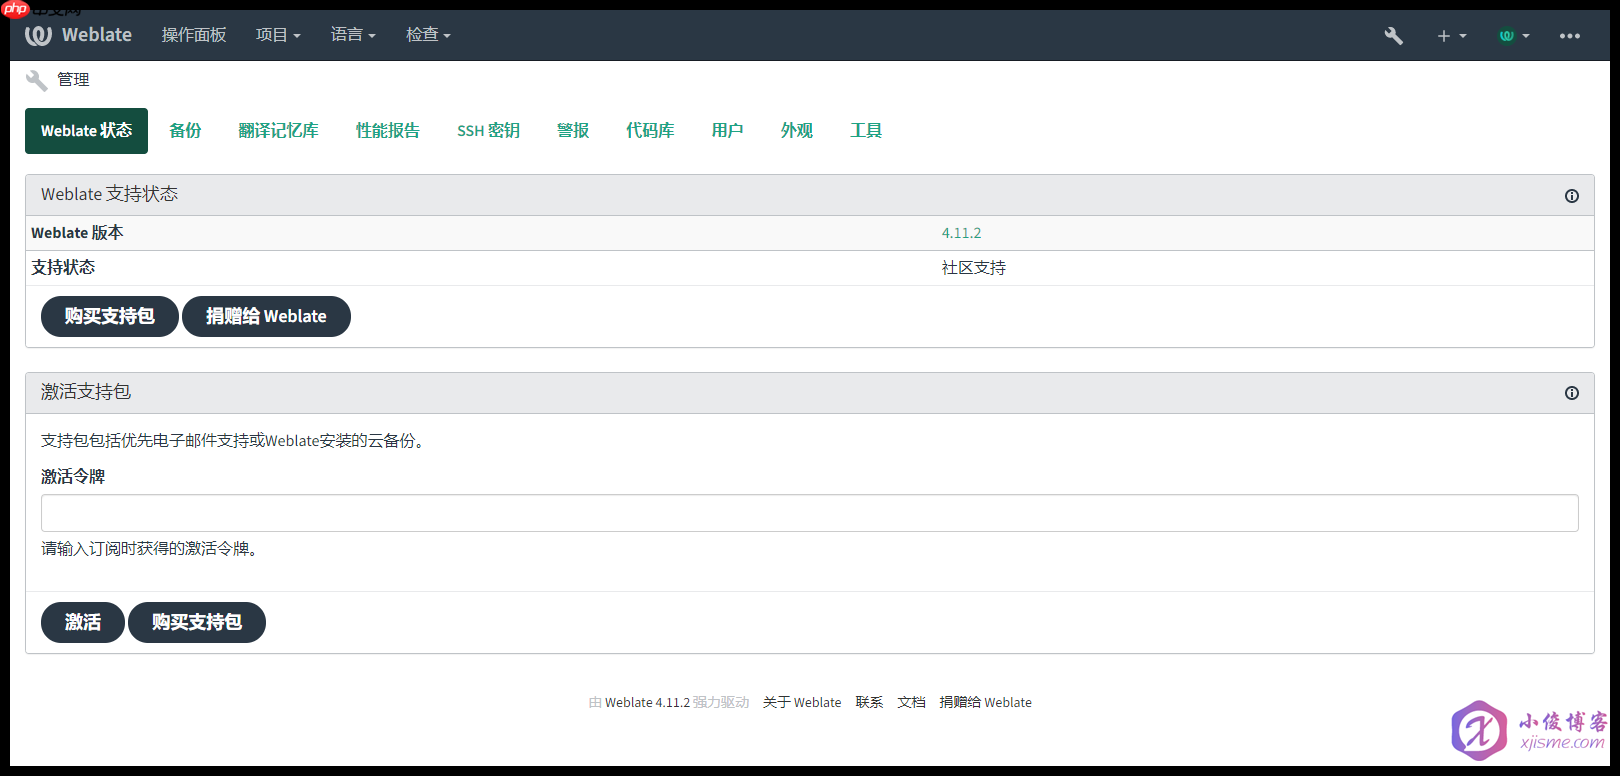The width and height of the screenshot is (1620, 776).
Task: Click the Weblate logo in navbar
Action: tap(78, 35)
